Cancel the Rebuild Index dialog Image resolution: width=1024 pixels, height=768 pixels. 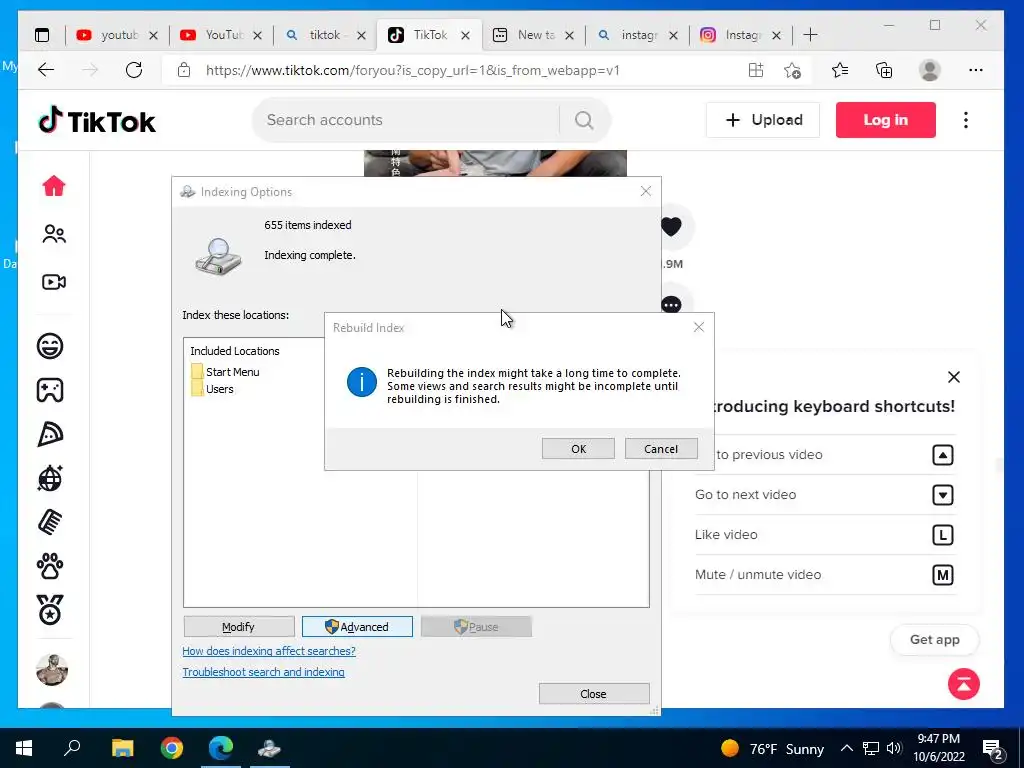[x=661, y=449]
